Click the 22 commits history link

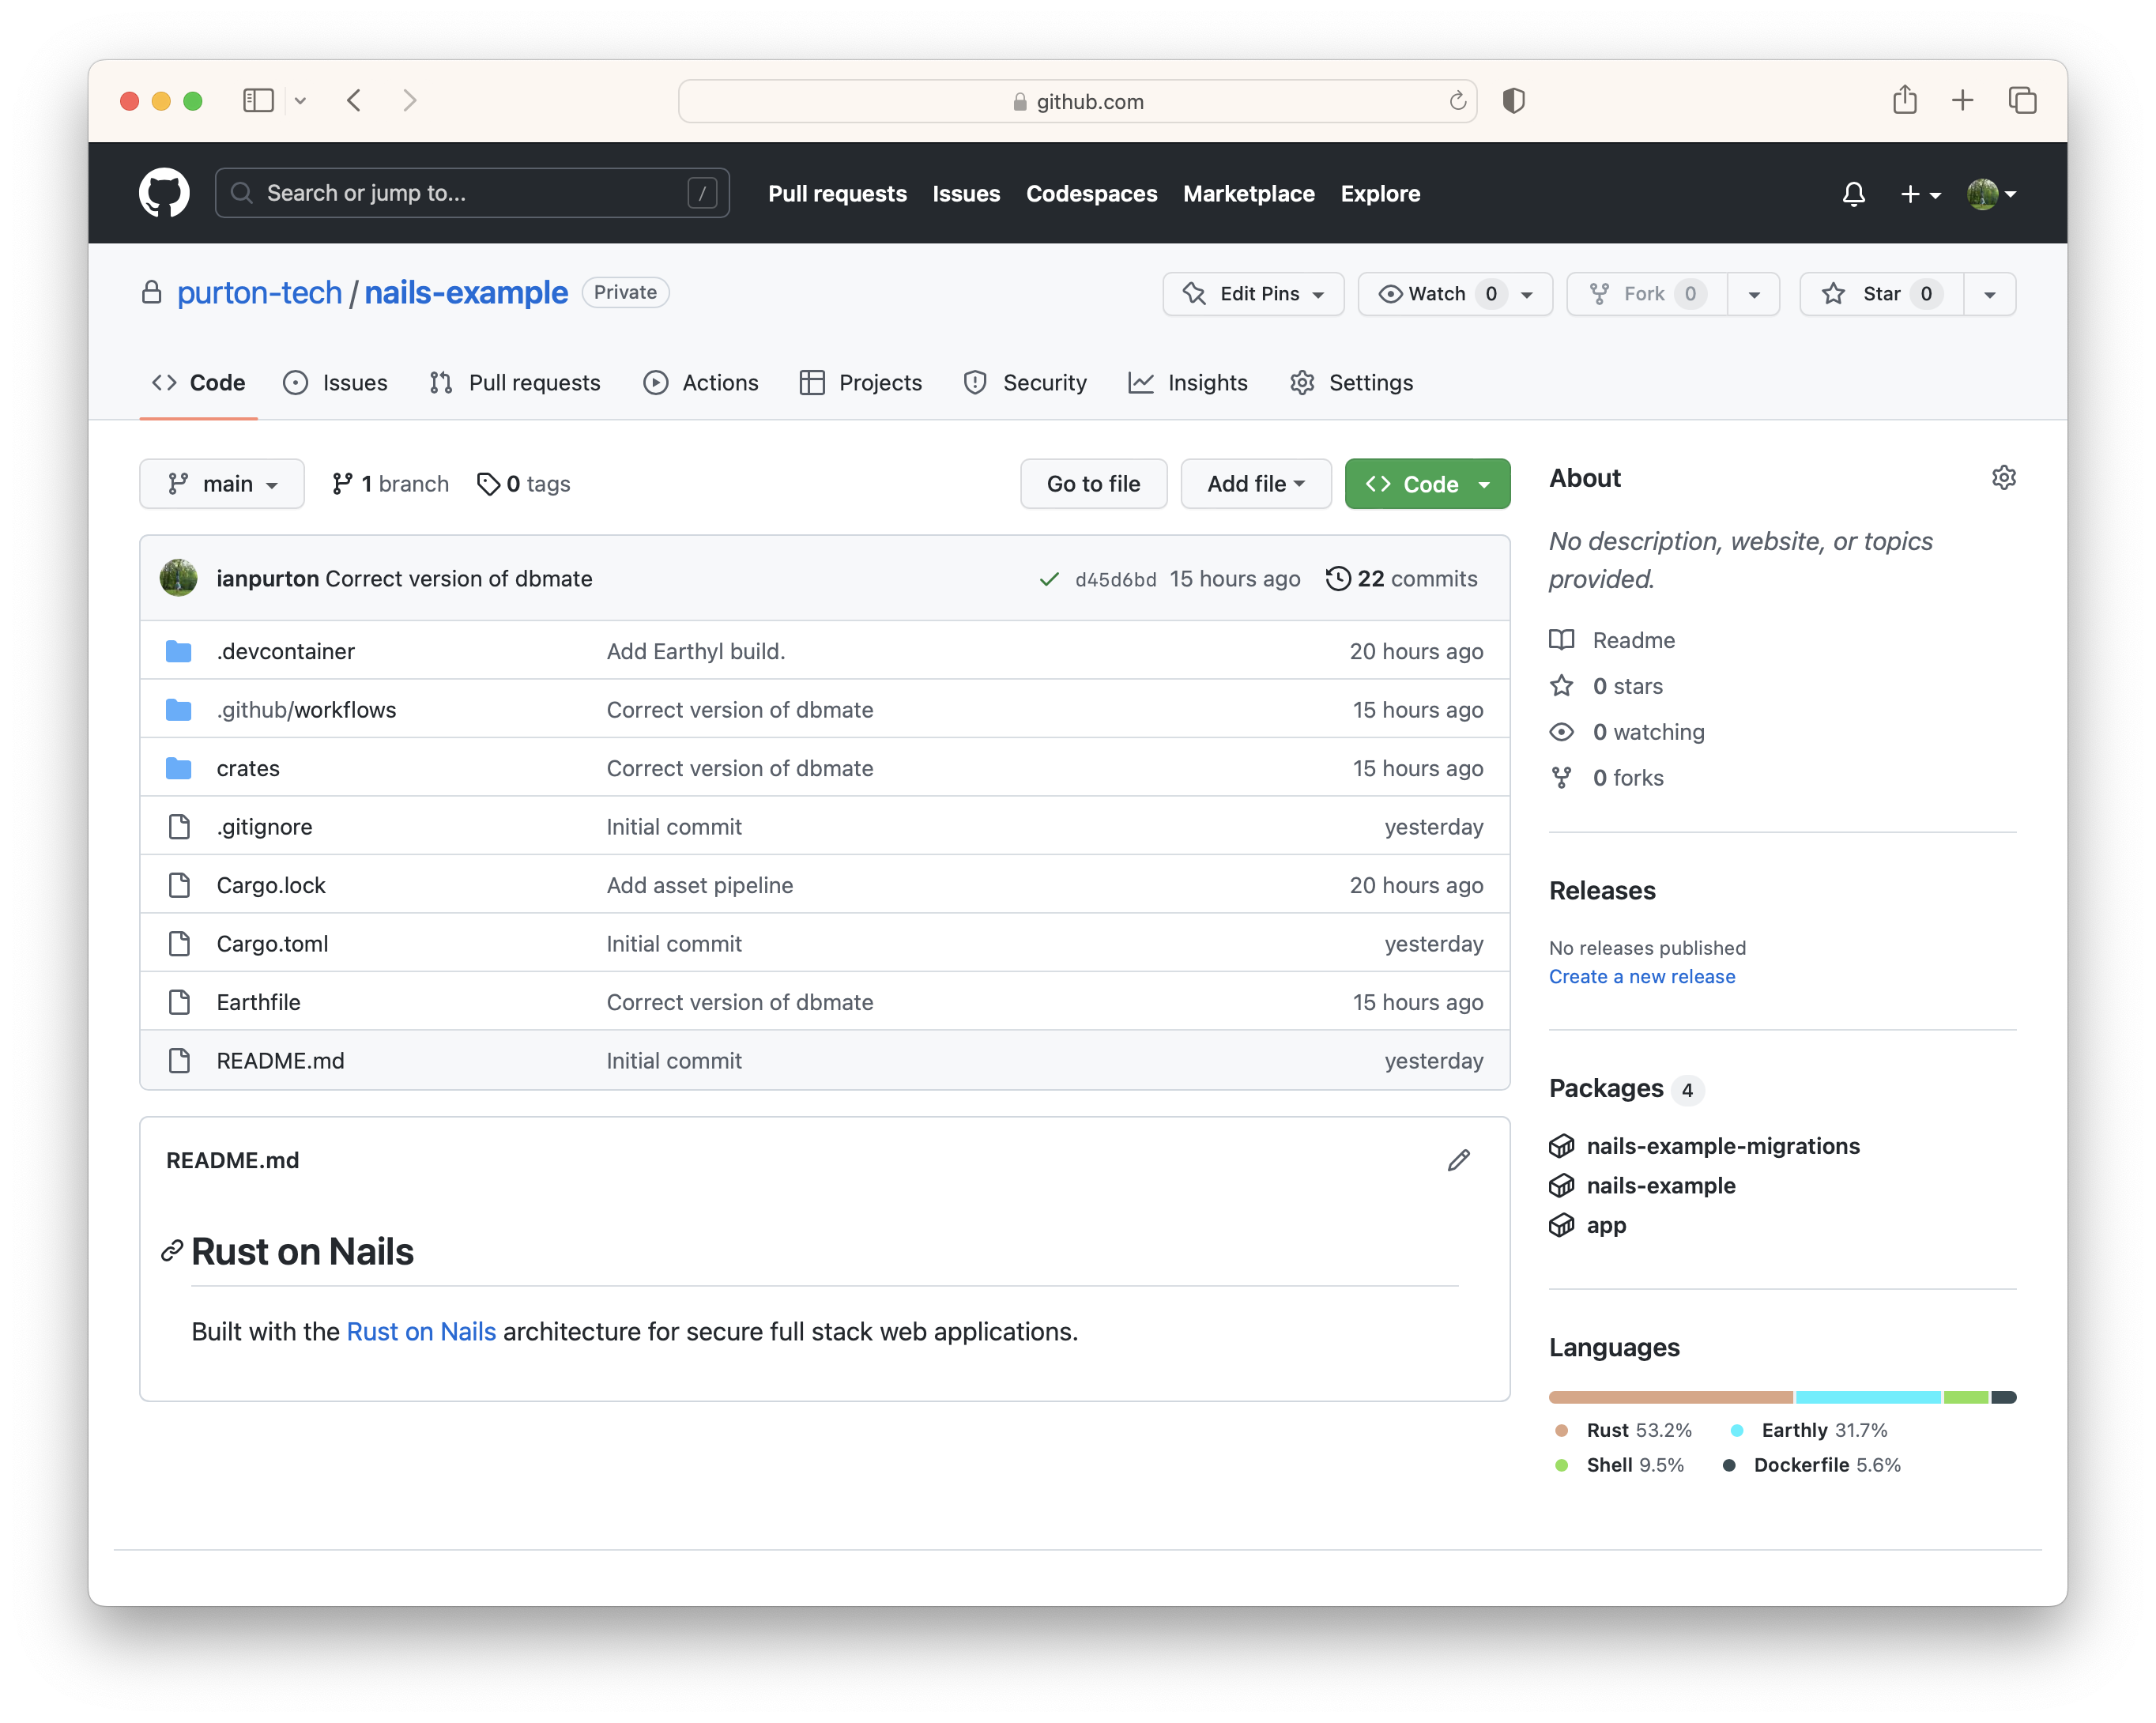pos(1401,579)
